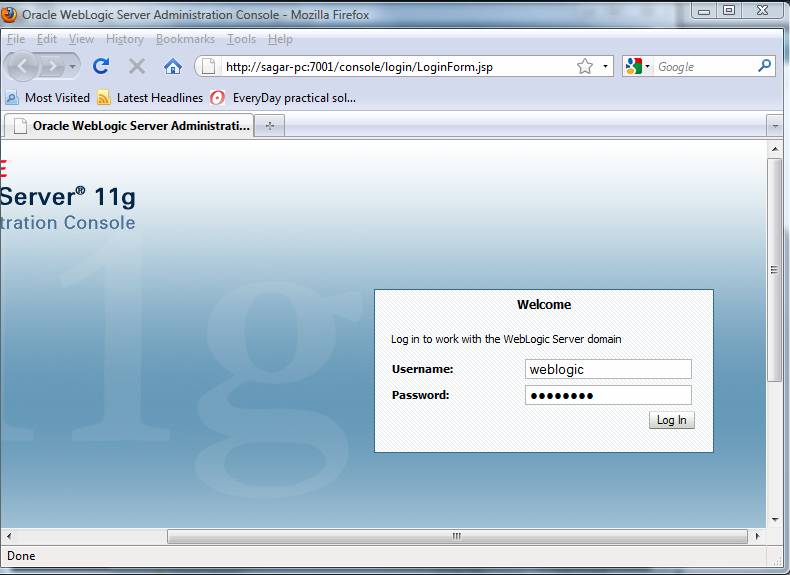This screenshot has height=575, width=790.
Task: Click the horizontal scrollbar left arrow
Action: click(9, 536)
